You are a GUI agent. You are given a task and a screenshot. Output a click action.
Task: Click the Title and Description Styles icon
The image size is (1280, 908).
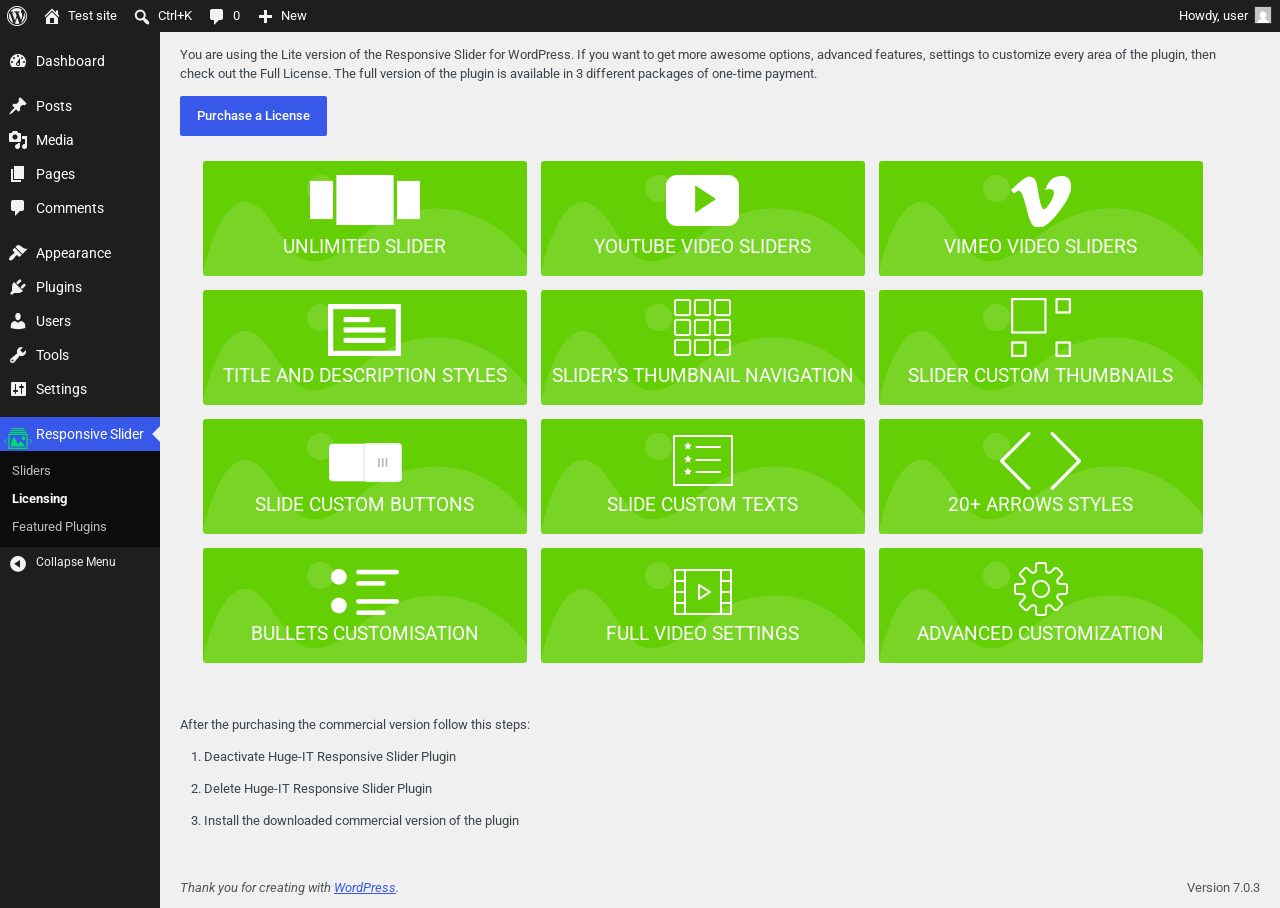pyautogui.click(x=365, y=330)
